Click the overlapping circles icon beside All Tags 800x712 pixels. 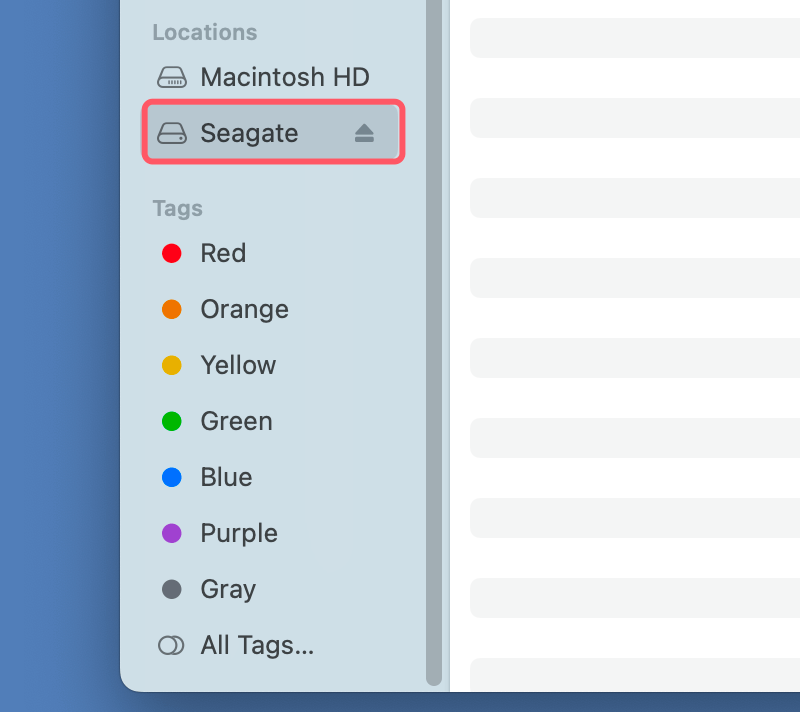[171, 645]
